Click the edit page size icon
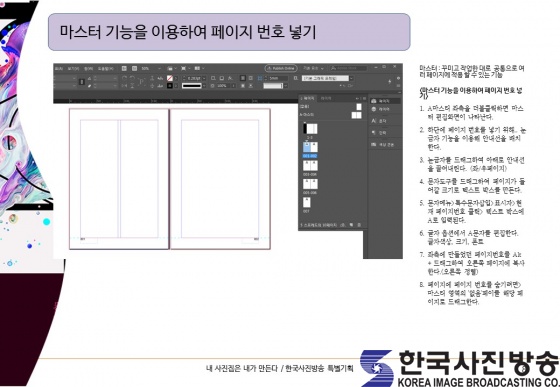Viewport: 560px width, 387px height. [x=343, y=225]
